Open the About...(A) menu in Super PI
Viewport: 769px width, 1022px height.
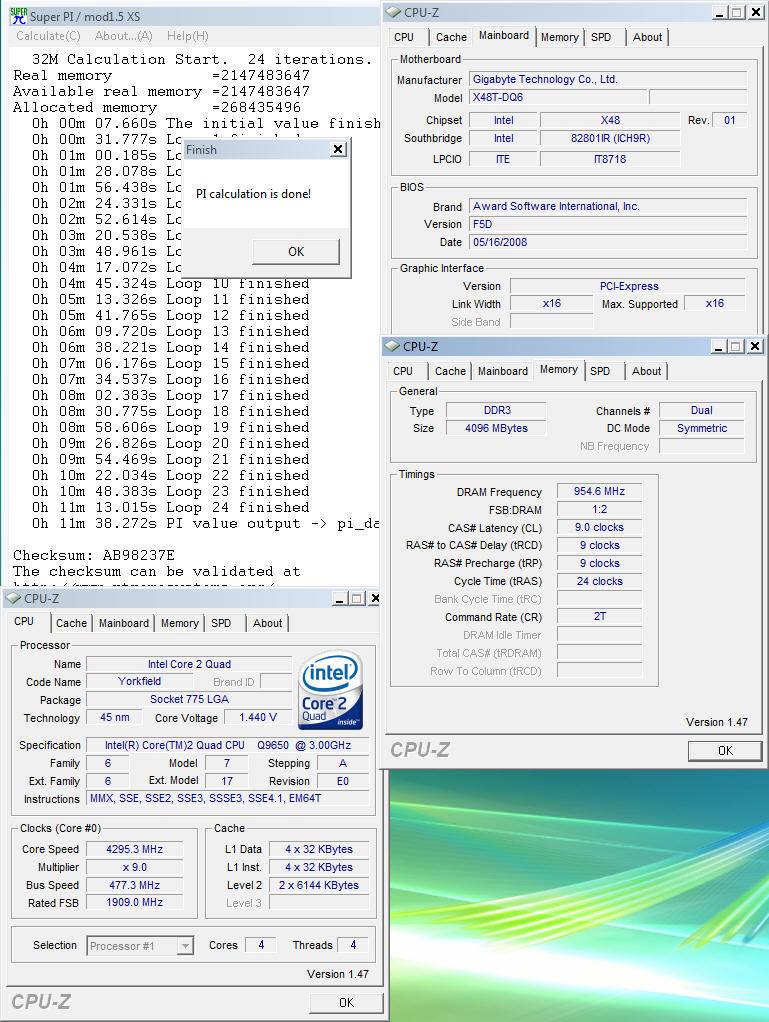(124, 36)
